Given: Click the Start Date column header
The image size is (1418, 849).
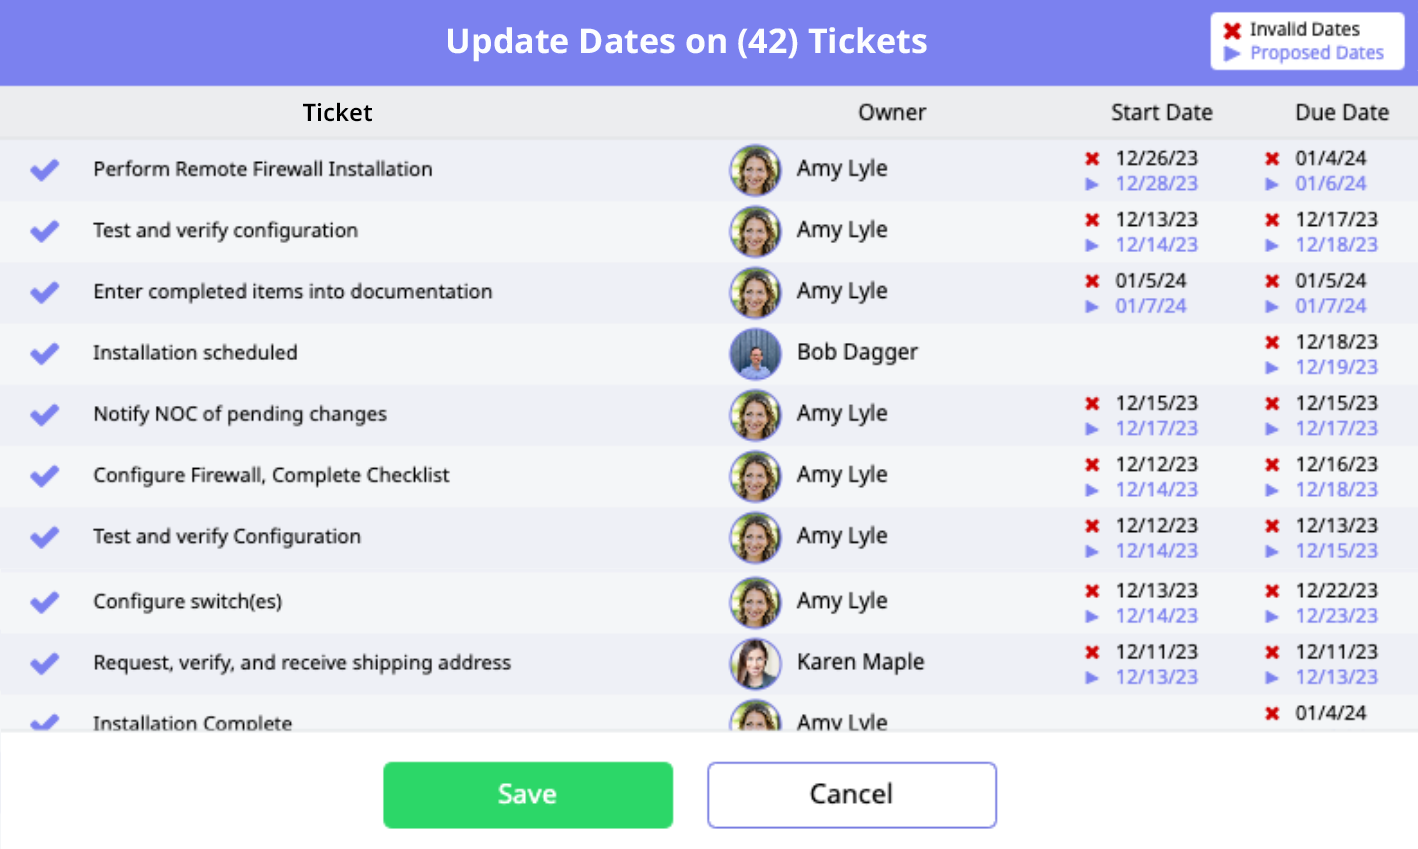Looking at the screenshot, I should pyautogui.click(x=1161, y=112).
